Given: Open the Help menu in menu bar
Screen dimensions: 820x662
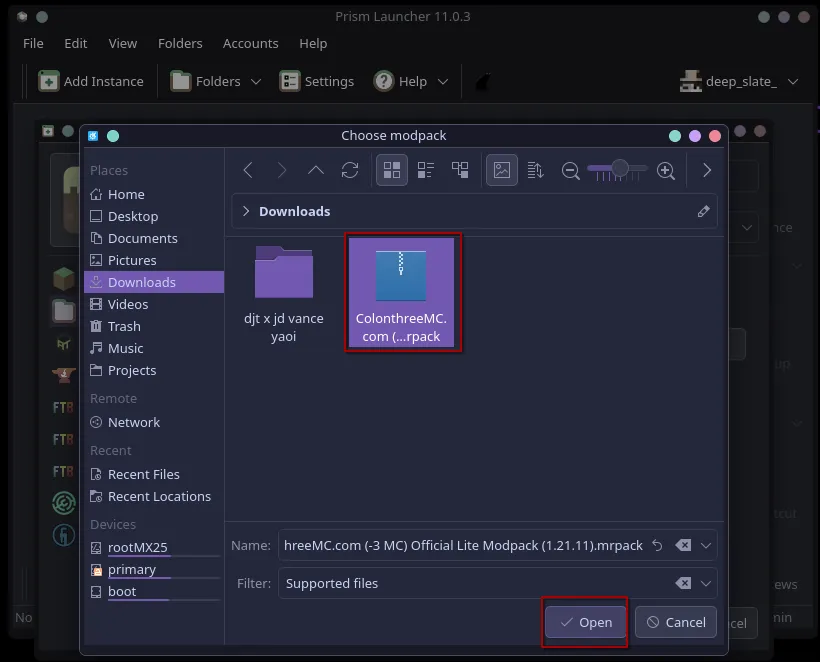Looking at the screenshot, I should pos(313,43).
